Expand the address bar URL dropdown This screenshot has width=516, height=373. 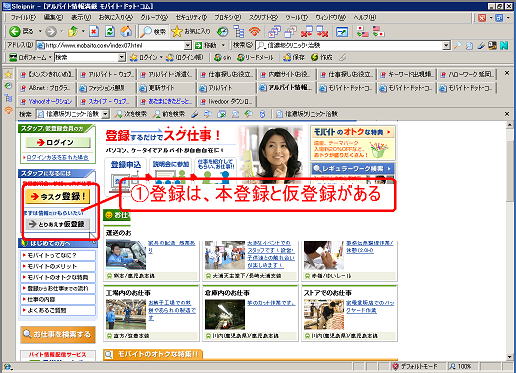(188, 45)
